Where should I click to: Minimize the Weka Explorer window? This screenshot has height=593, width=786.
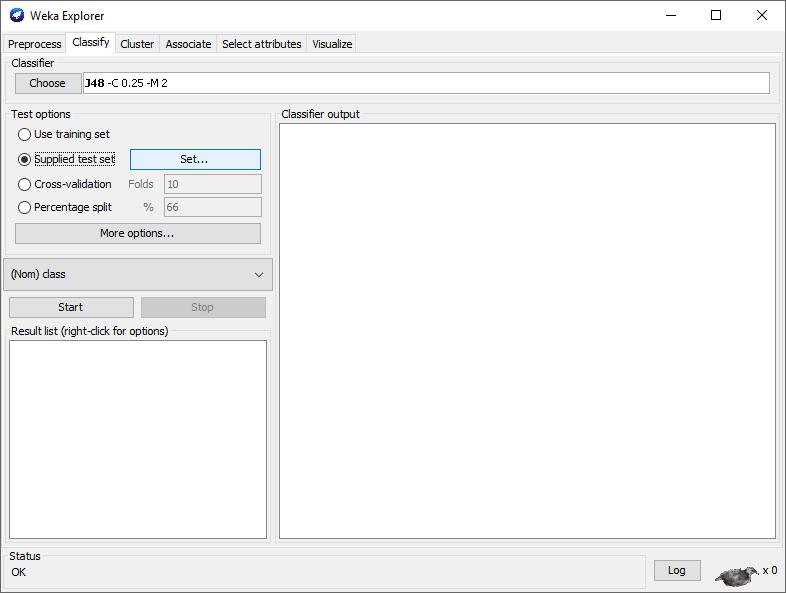671,16
